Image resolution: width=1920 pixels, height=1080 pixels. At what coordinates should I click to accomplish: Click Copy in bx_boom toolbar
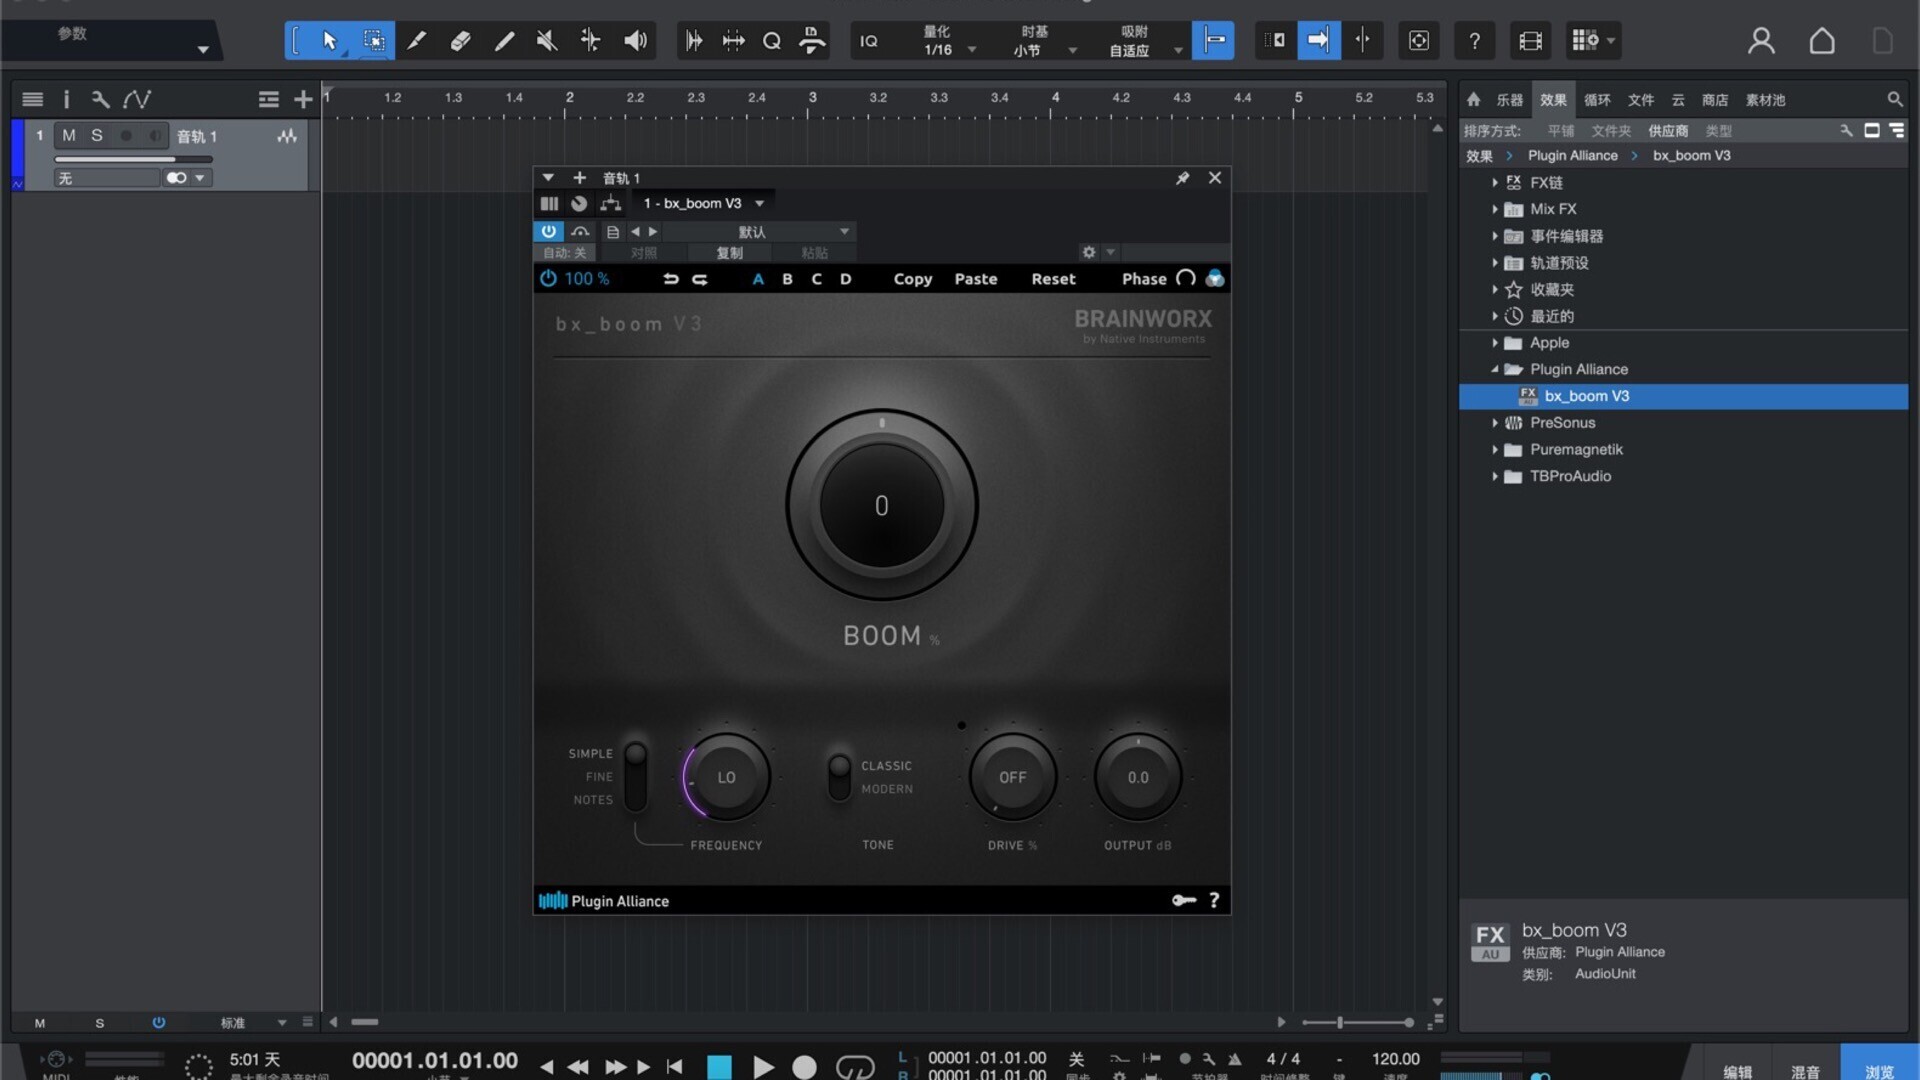tap(912, 279)
